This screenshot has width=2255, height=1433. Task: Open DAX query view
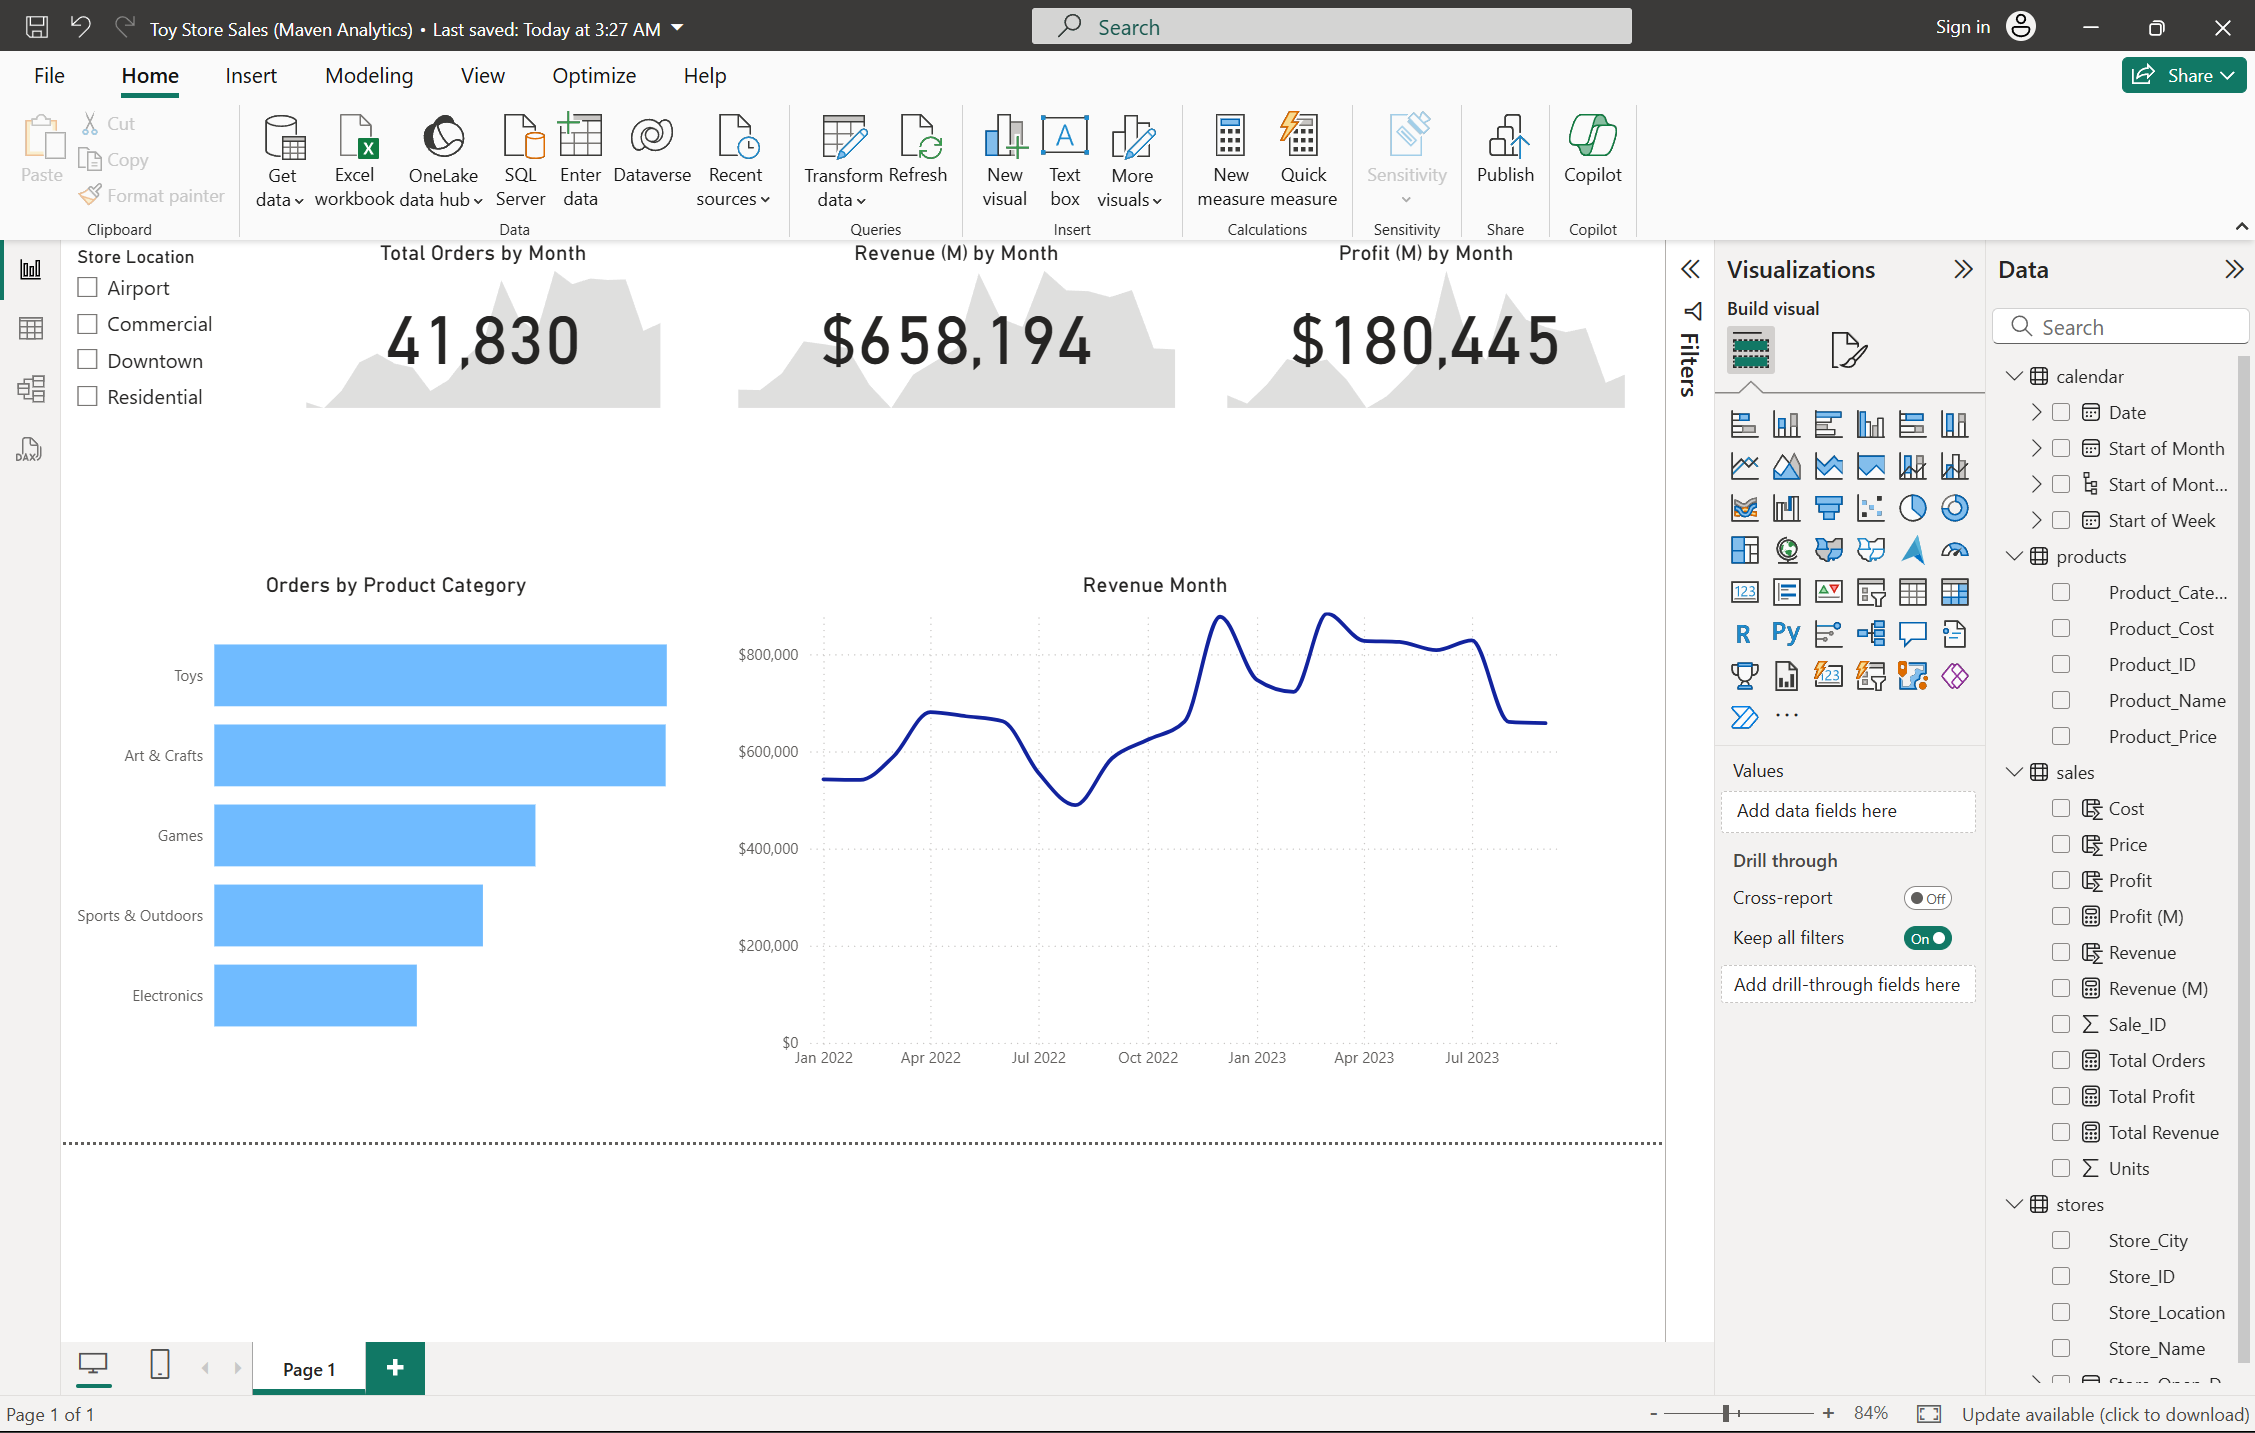pos(31,449)
